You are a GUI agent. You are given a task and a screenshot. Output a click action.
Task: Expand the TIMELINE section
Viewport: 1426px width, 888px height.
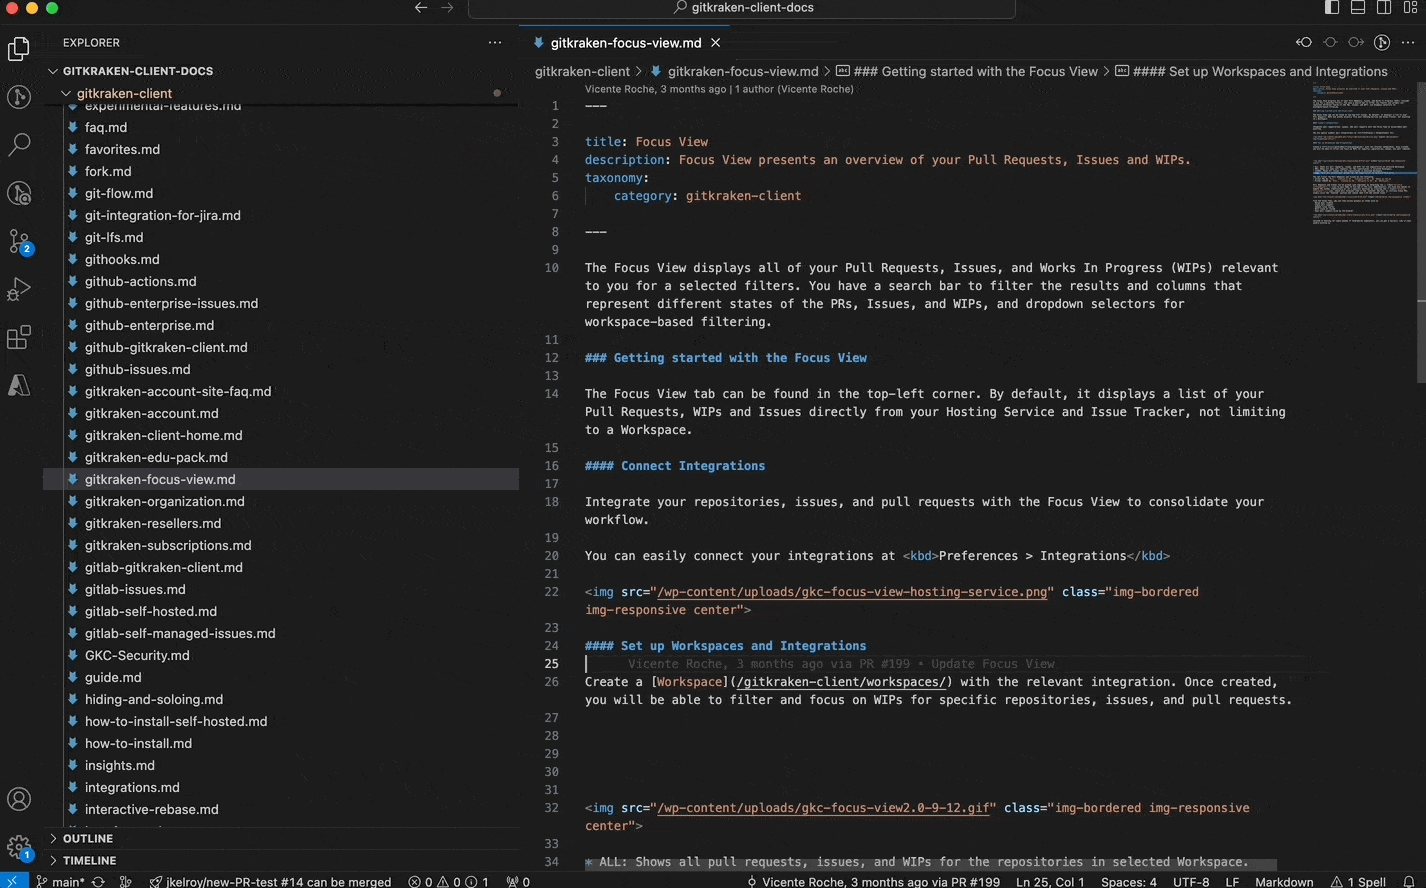pyautogui.click(x=89, y=860)
